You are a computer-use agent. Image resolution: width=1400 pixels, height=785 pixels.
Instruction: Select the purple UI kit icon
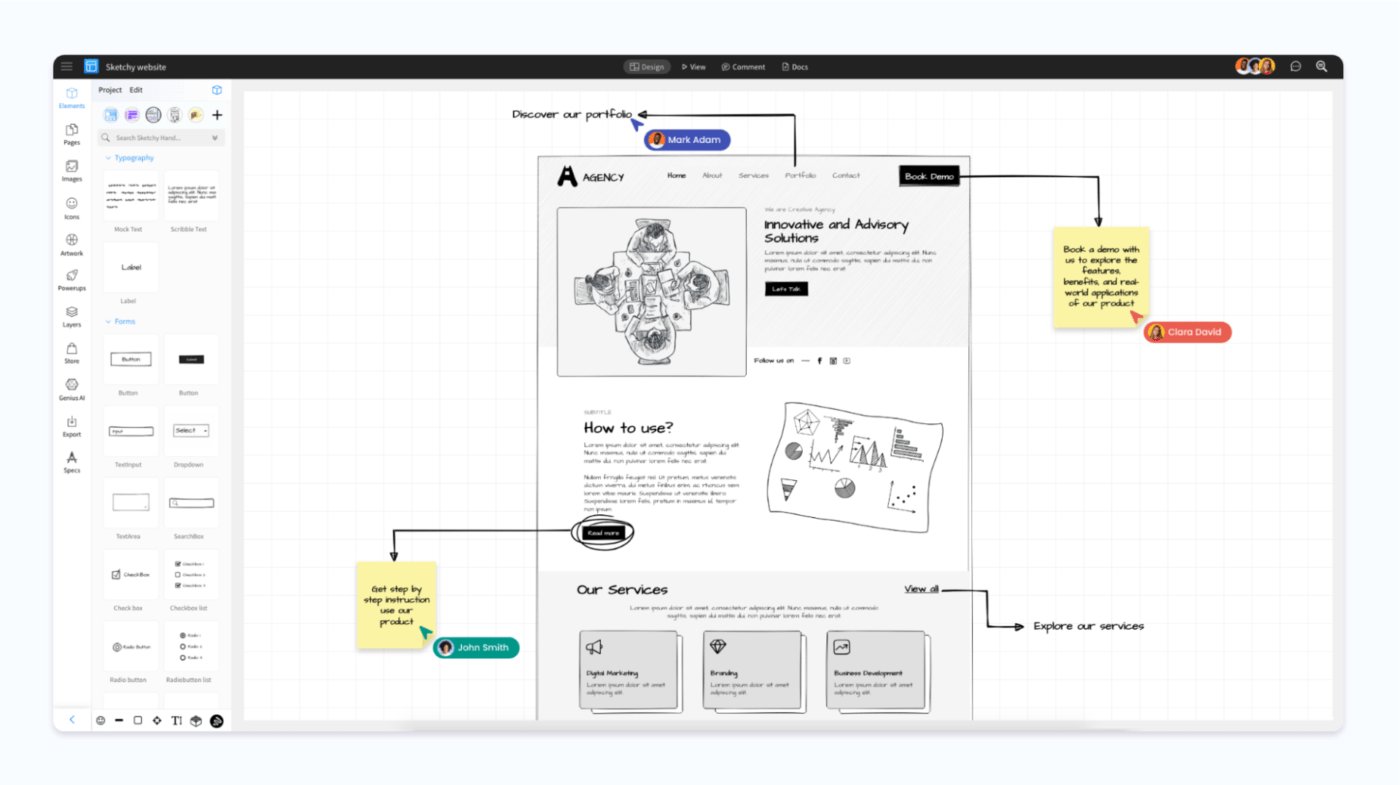click(132, 115)
